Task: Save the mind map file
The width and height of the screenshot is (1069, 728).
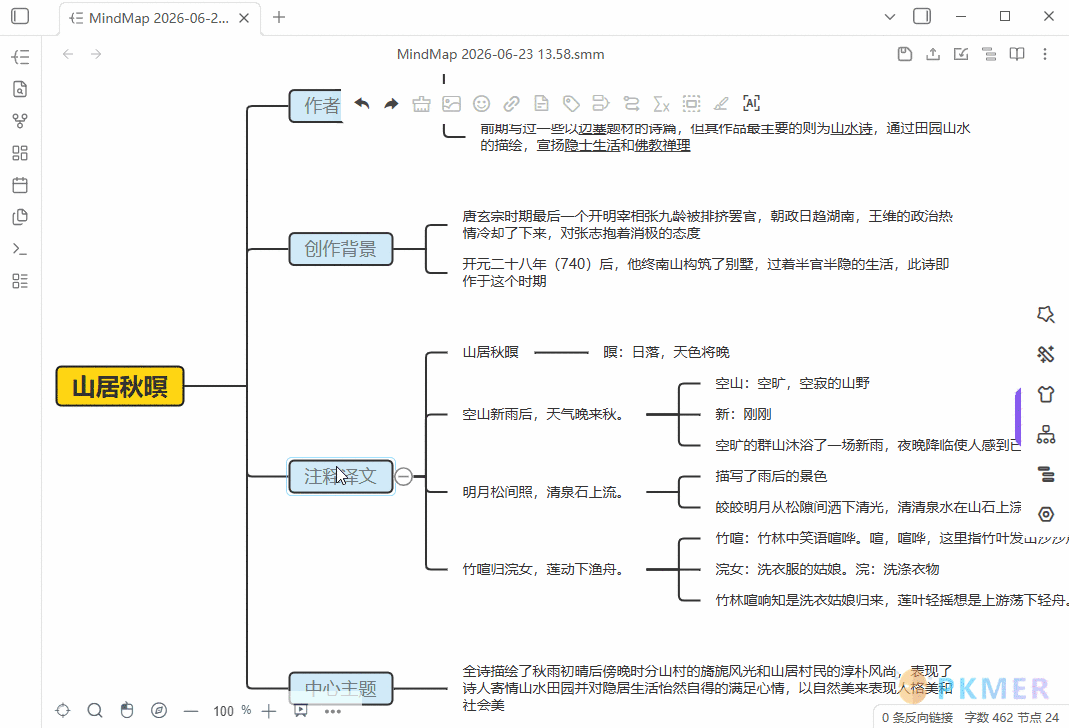Action: pos(905,54)
